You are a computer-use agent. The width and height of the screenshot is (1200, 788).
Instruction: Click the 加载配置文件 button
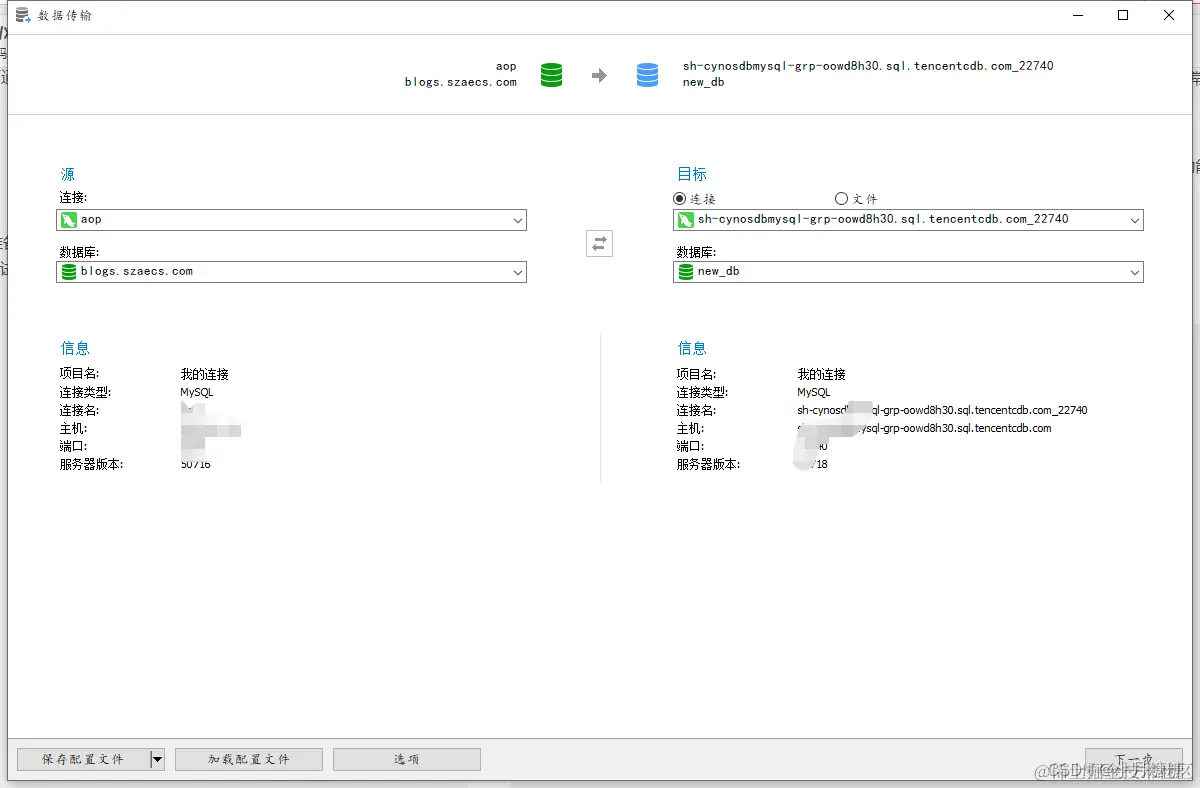pos(248,759)
